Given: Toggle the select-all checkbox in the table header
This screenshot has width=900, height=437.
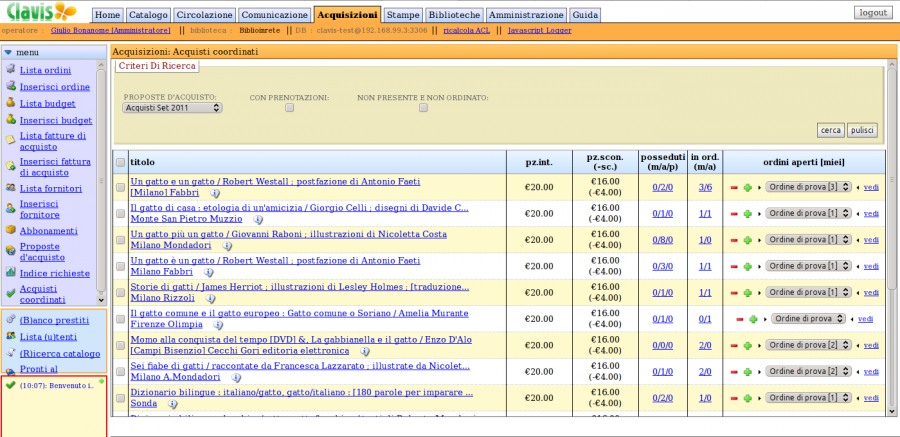Looking at the screenshot, I should coord(121,162).
